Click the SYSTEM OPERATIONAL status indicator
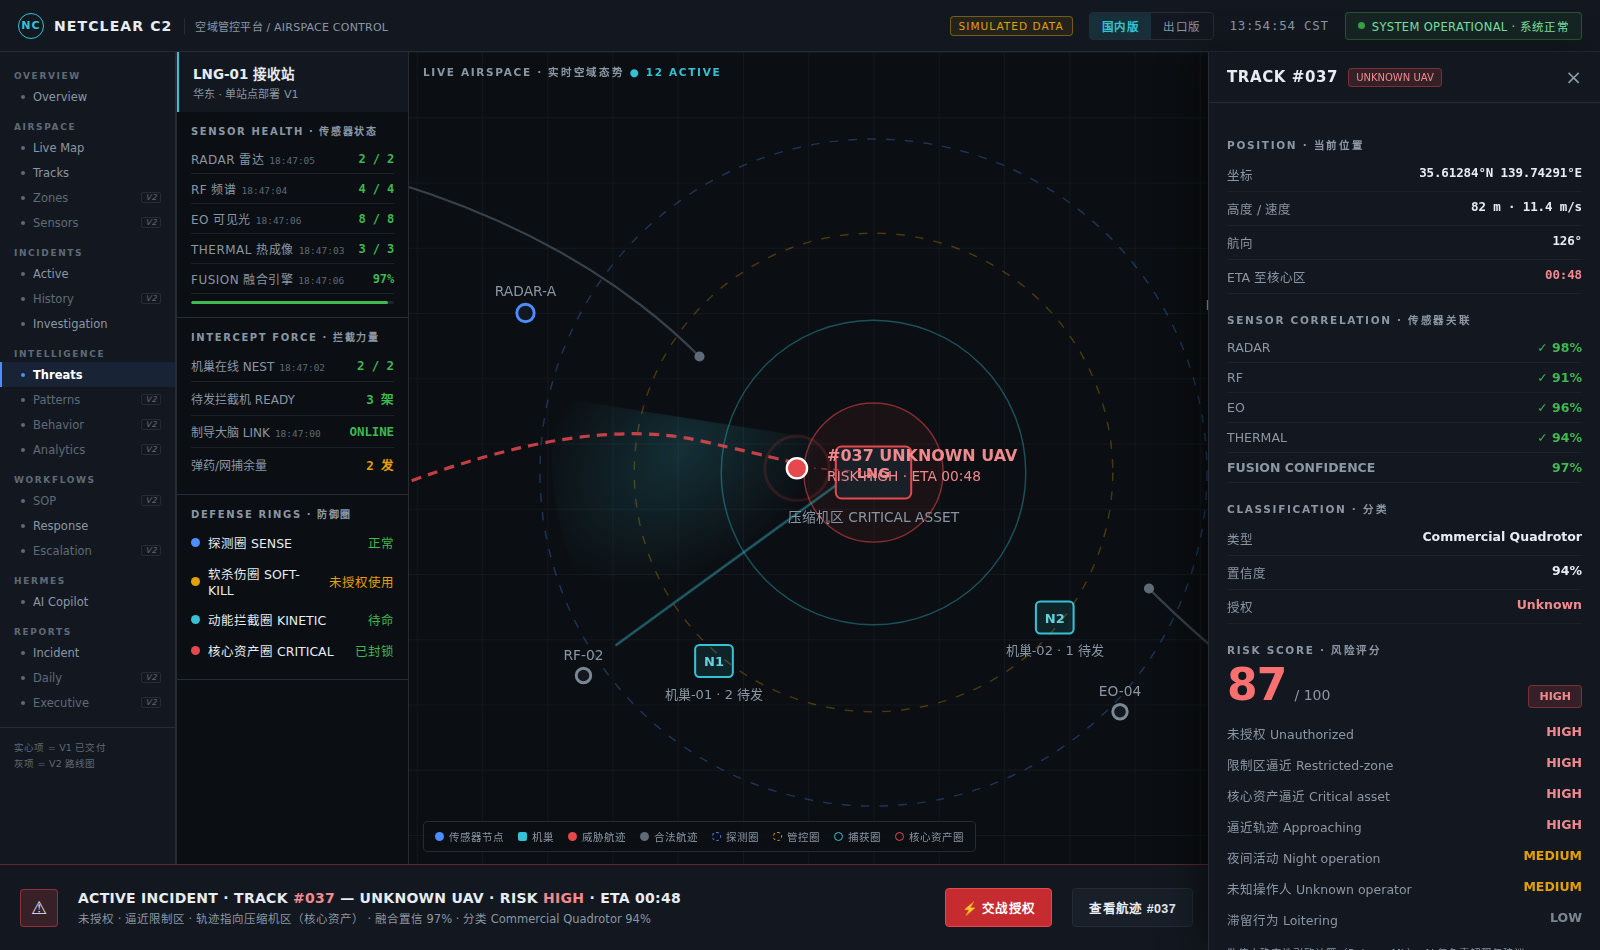This screenshot has width=1600, height=950. click(x=1463, y=26)
